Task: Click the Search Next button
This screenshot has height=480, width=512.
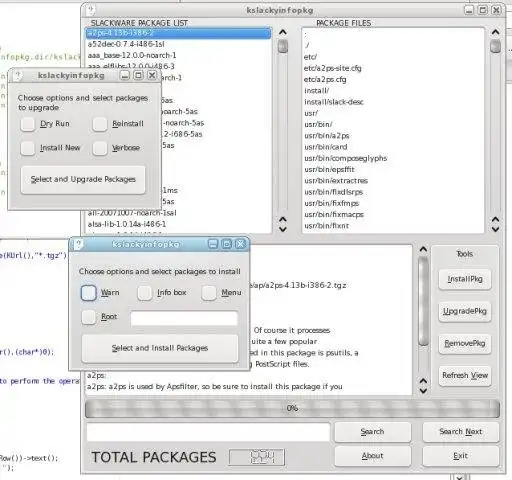Action: [x=461, y=432]
